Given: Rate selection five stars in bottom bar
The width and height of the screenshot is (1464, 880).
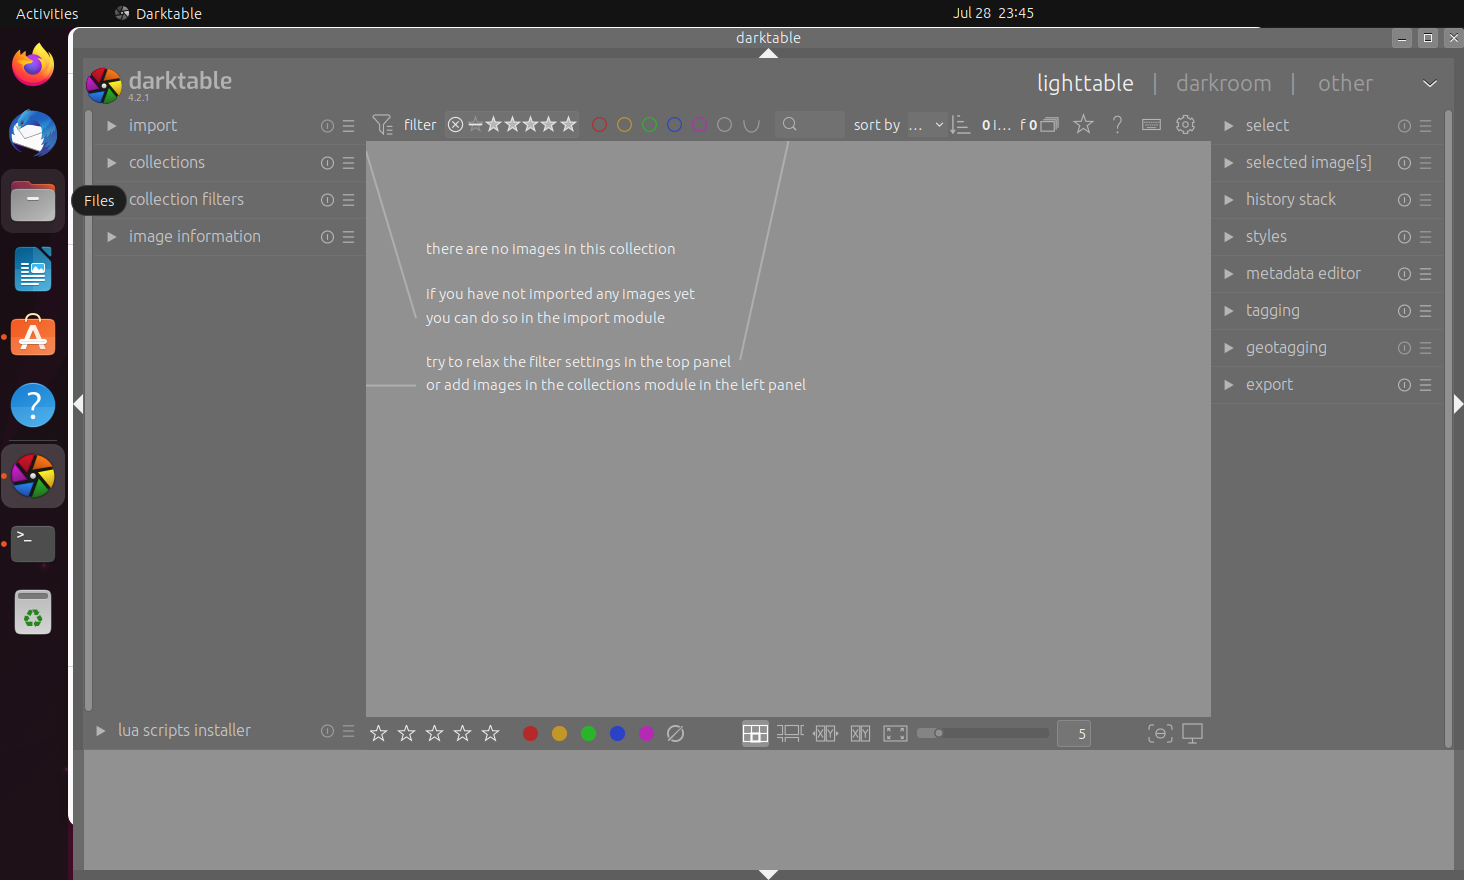Looking at the screenshot, I should point(490,733).
